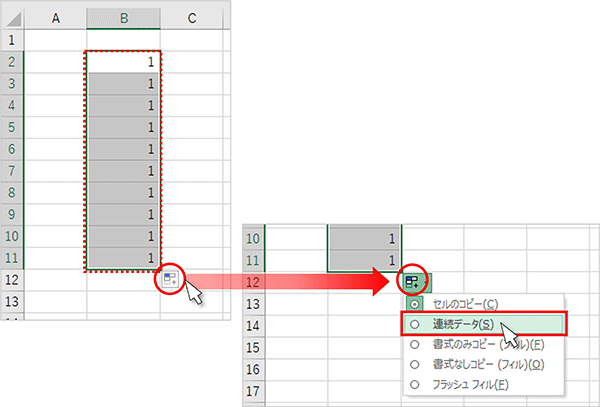Click cell B7 containing 1

[123, 171]
